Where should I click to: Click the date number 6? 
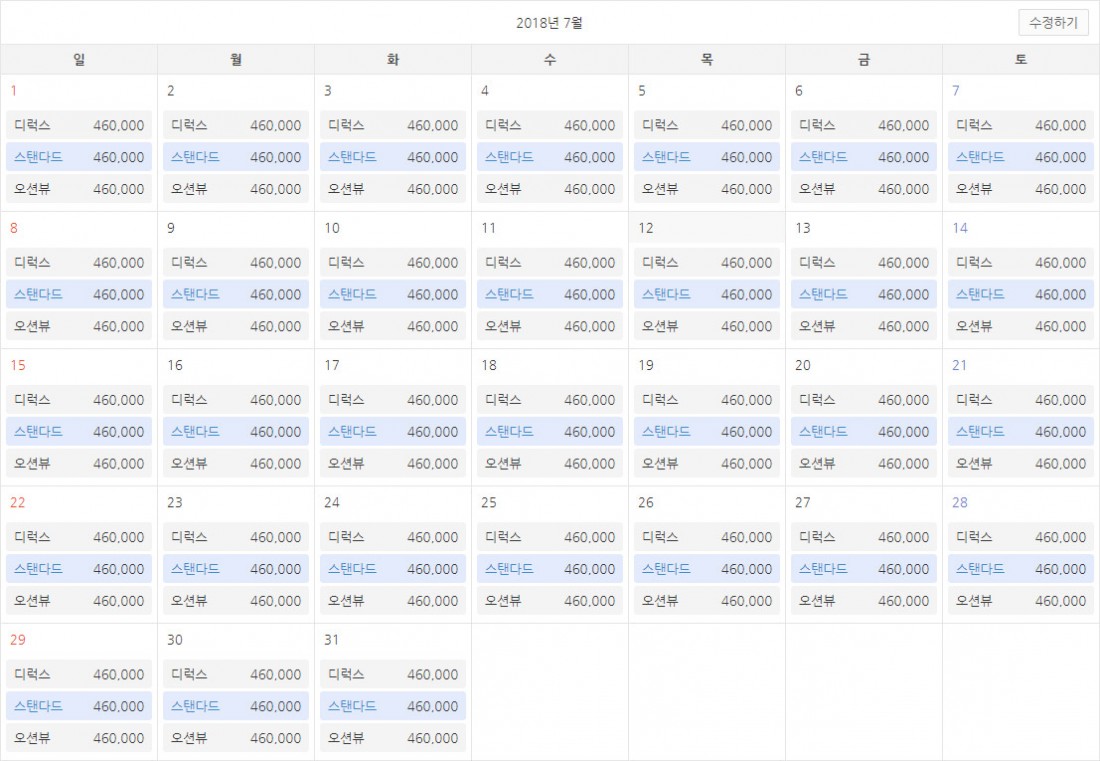799,90
